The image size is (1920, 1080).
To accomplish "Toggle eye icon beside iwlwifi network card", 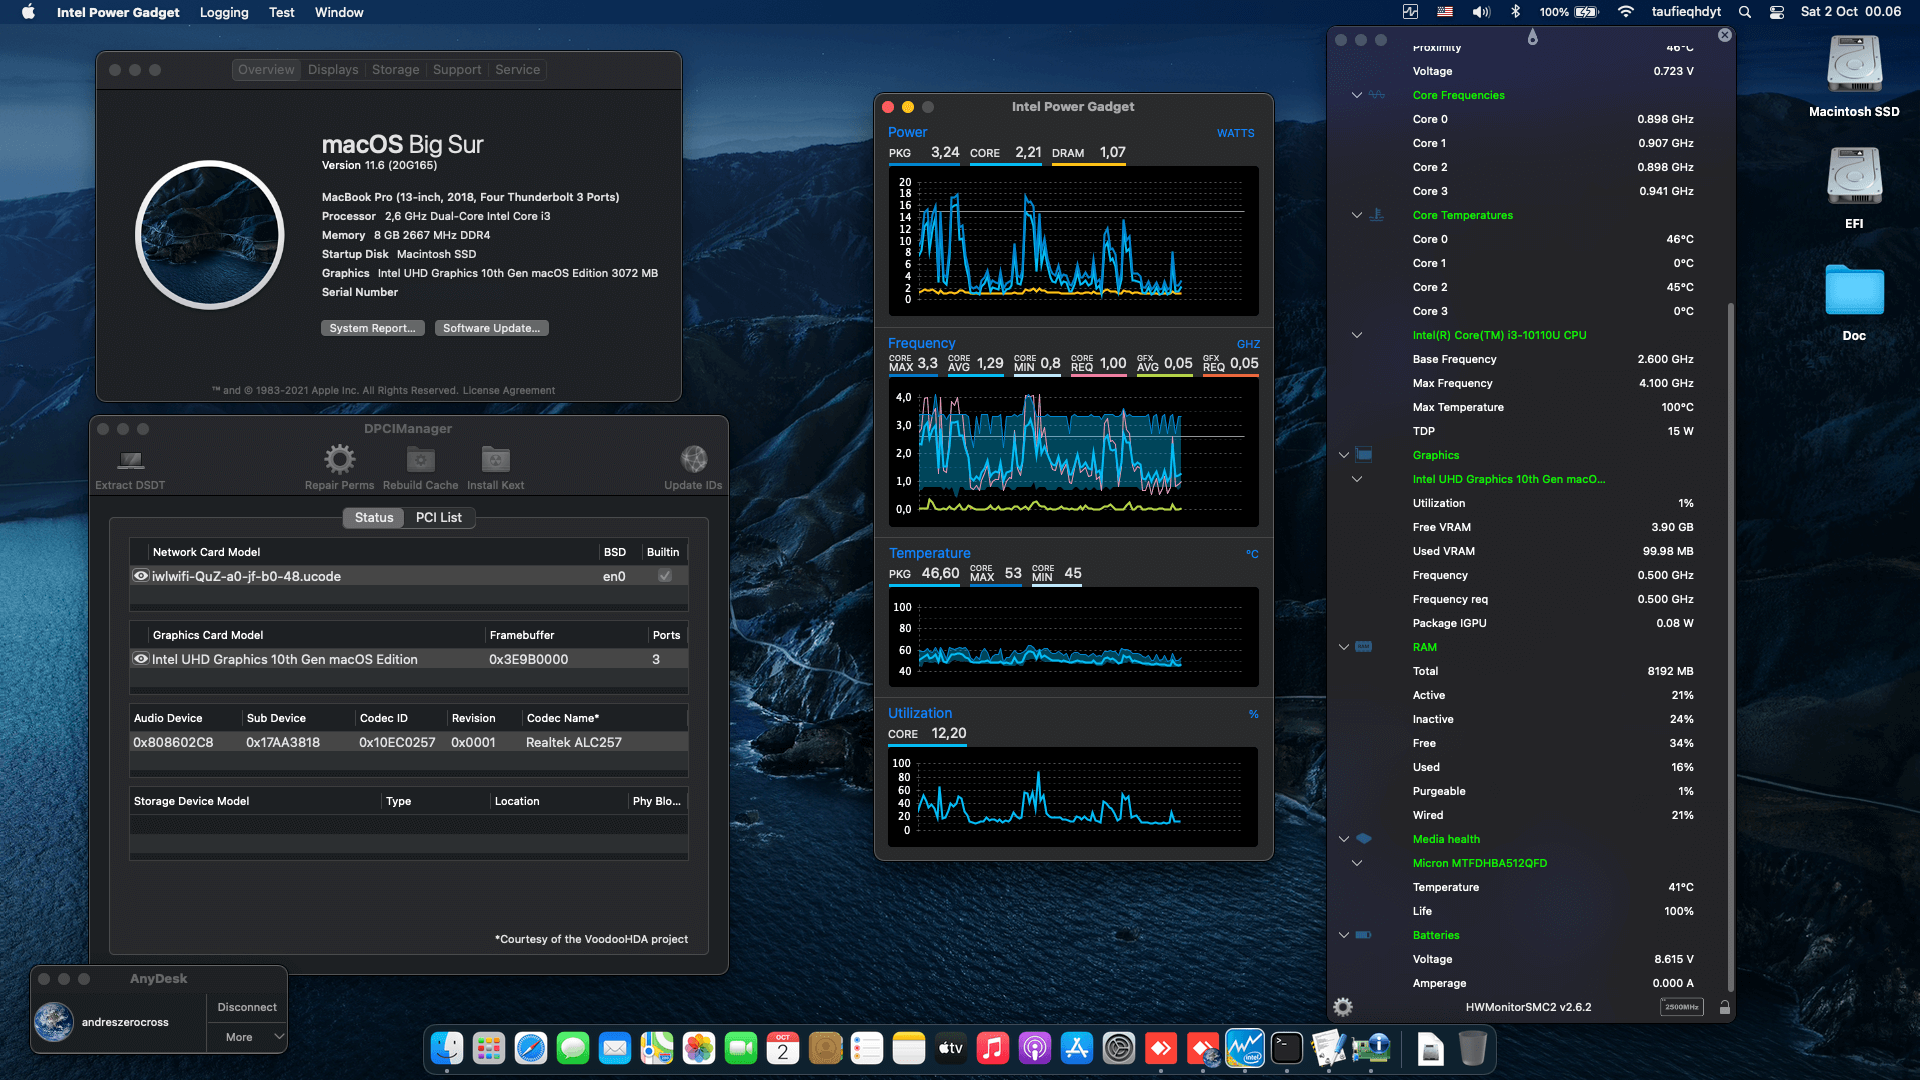I will (141, 576).
